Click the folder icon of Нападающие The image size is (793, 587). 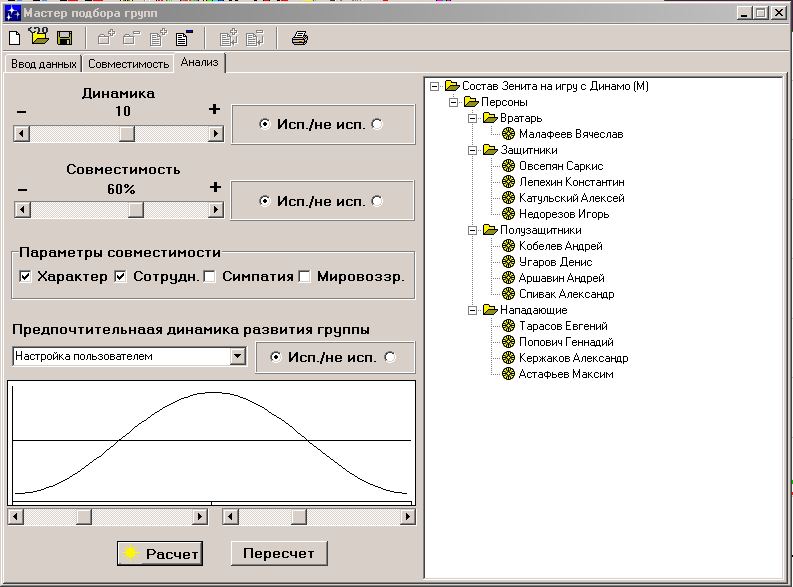click(x=491, y=309)
